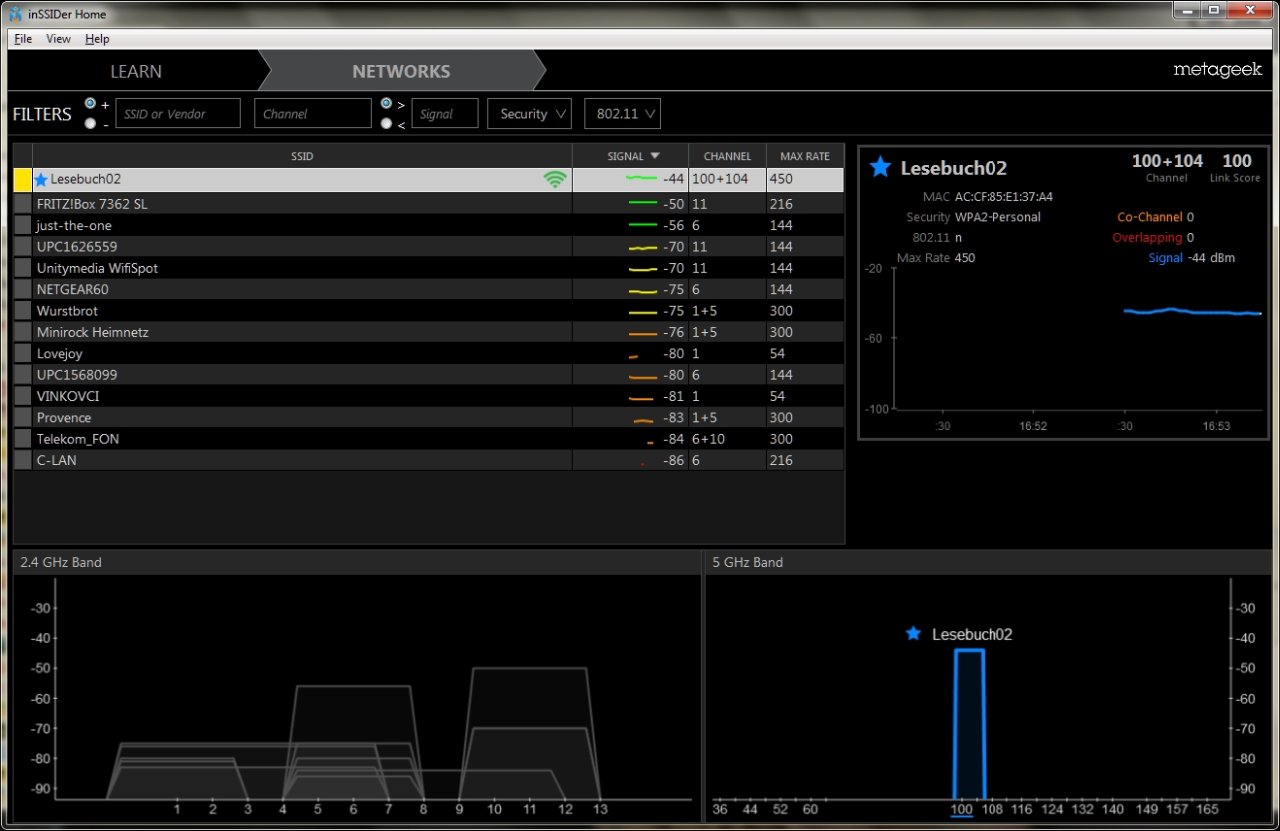The width and height of the screenshot is (1280, 831).
Task: Focus the Channel filter field
Action: click(313, 114)
